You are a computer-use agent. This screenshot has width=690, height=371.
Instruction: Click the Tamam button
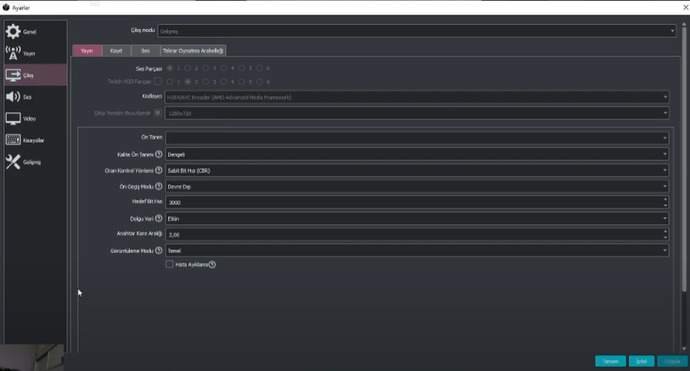tap(610, 361)
